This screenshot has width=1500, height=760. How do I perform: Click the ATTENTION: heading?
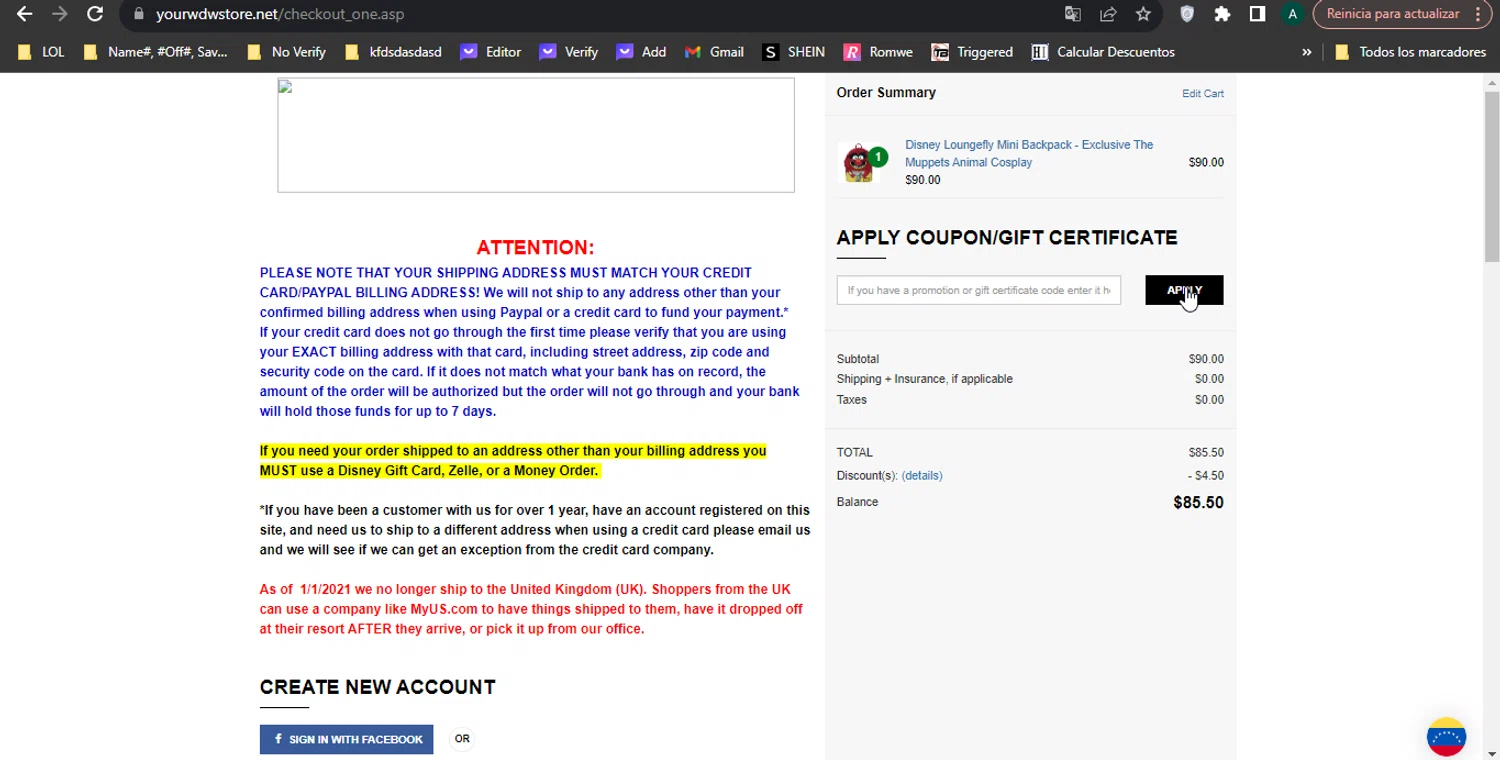[535, 248]
